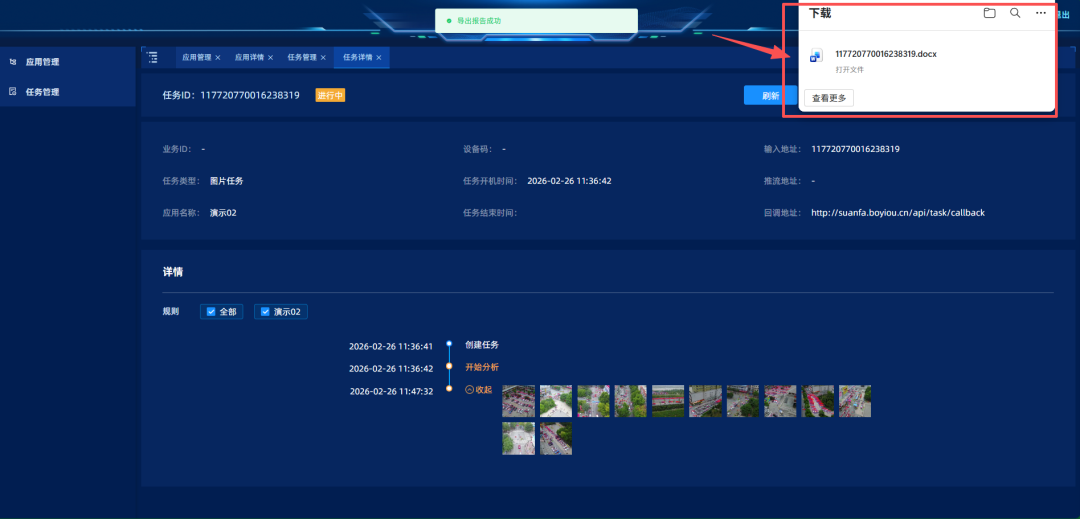The width and height of the screenshot is (1080, 519).
Task: Click the Word file icon for the docx
Action: point(816,57)
